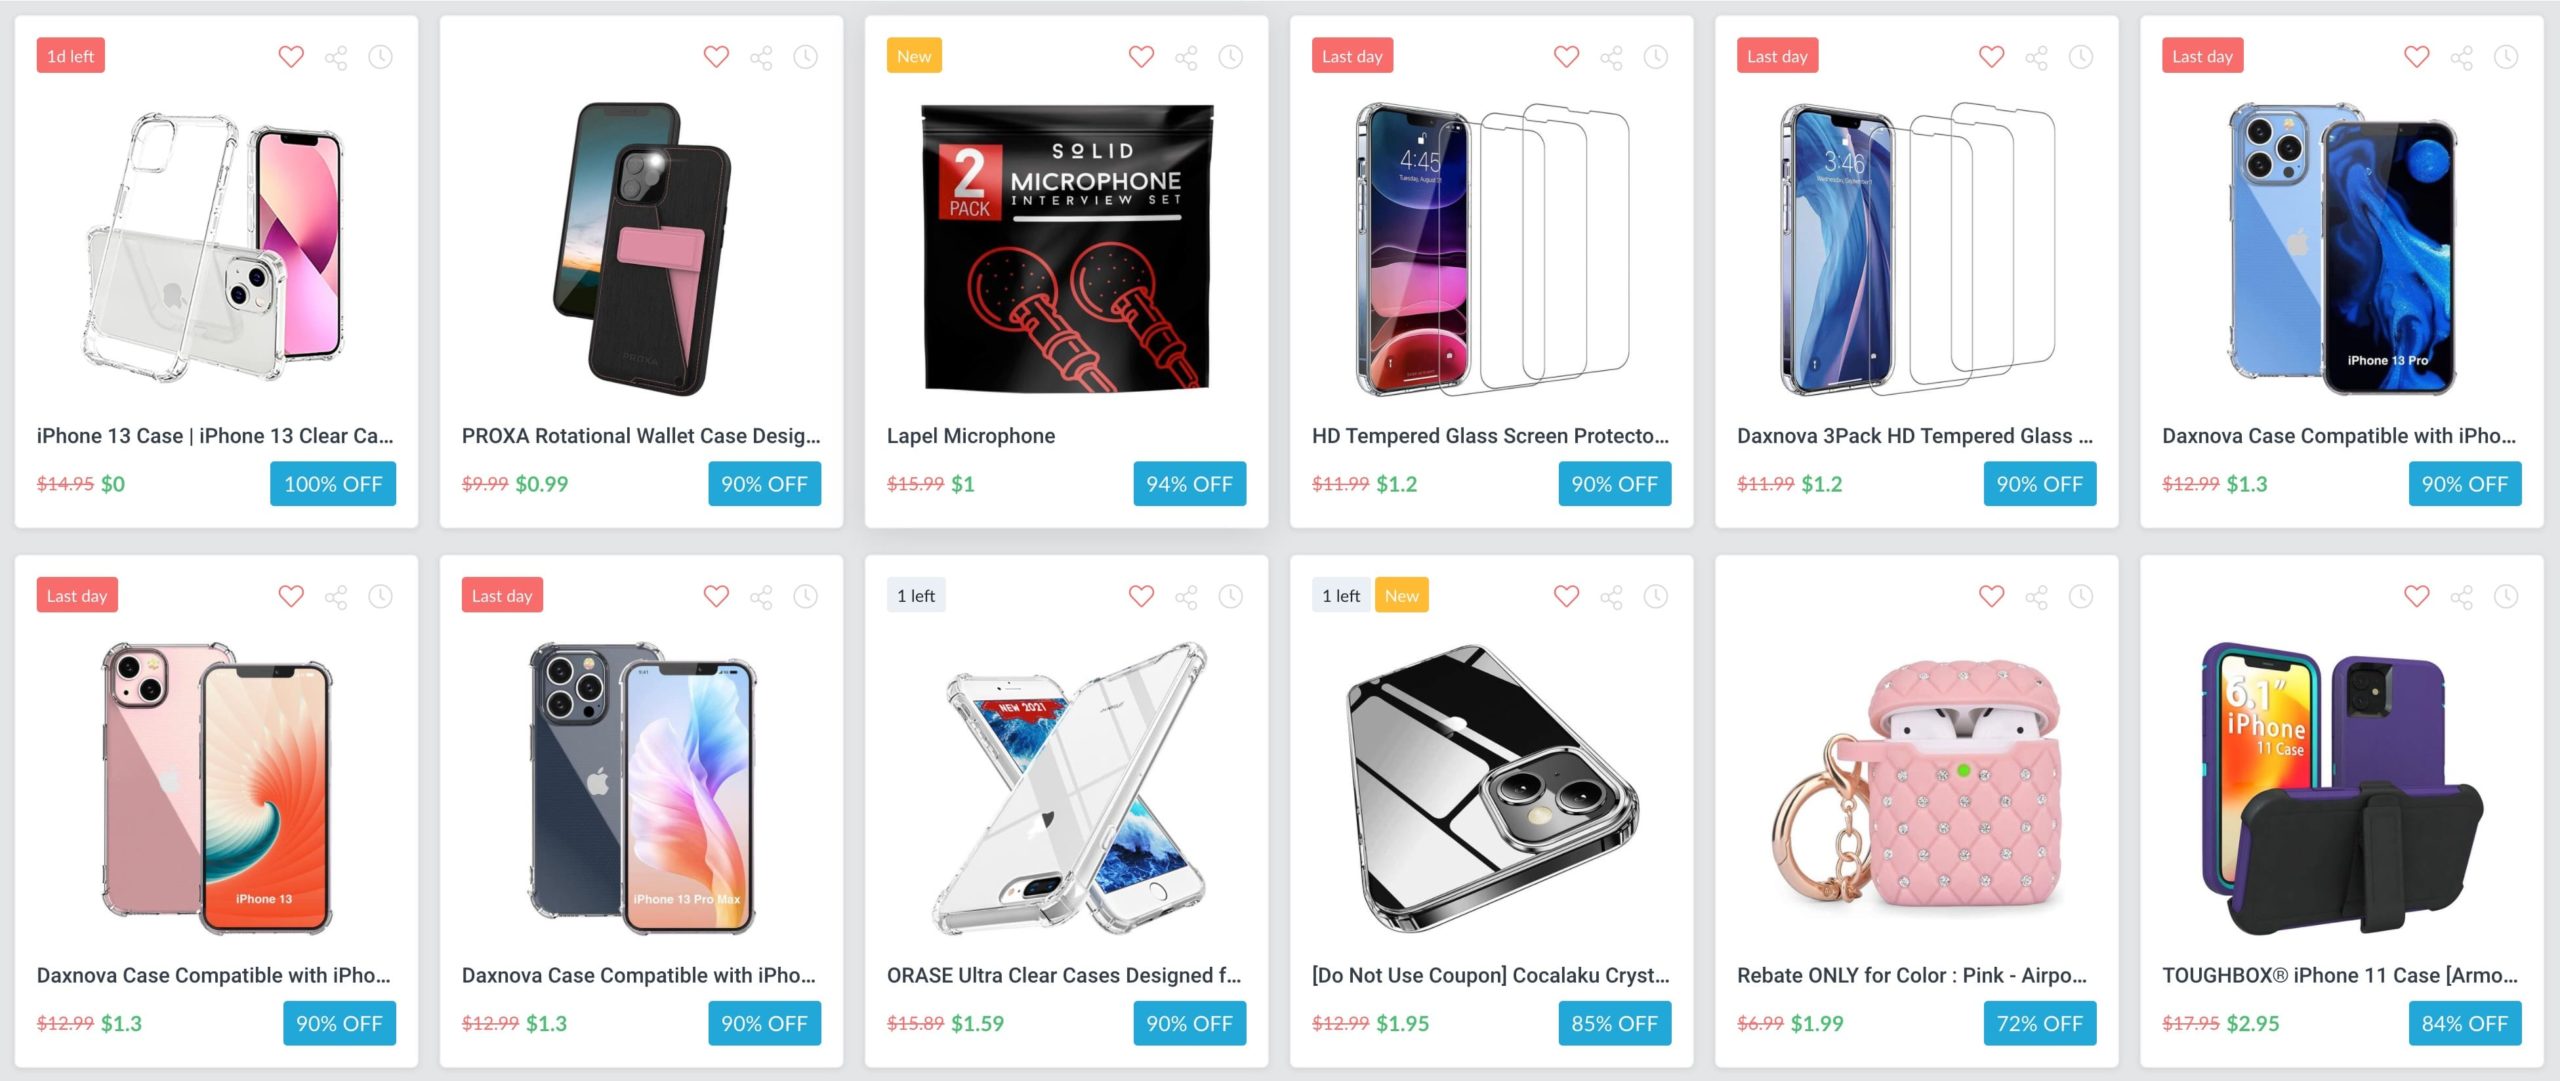The image size is (2560, 1081).
Task: Open TOUGHBOX iPhone 11 Case title link
Action: coord(2340,975)
